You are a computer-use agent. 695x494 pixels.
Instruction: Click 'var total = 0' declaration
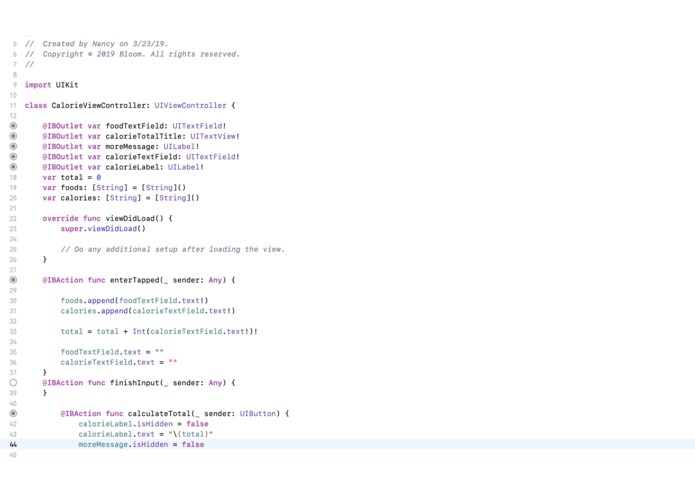(72, 177)
